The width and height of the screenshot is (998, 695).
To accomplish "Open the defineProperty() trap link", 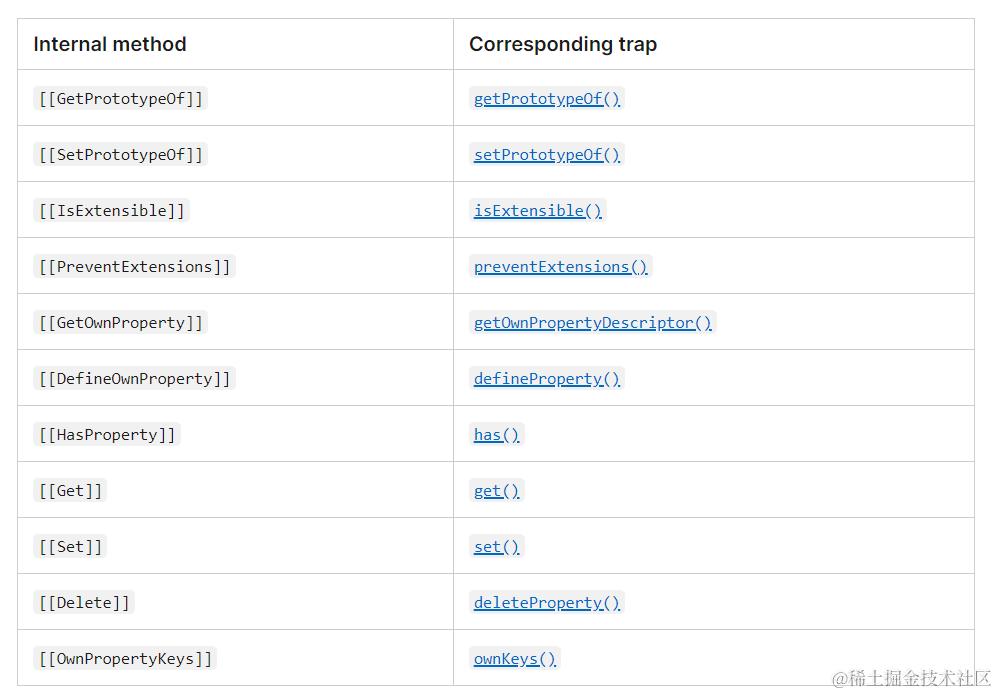I will click(x=546, y=379).
